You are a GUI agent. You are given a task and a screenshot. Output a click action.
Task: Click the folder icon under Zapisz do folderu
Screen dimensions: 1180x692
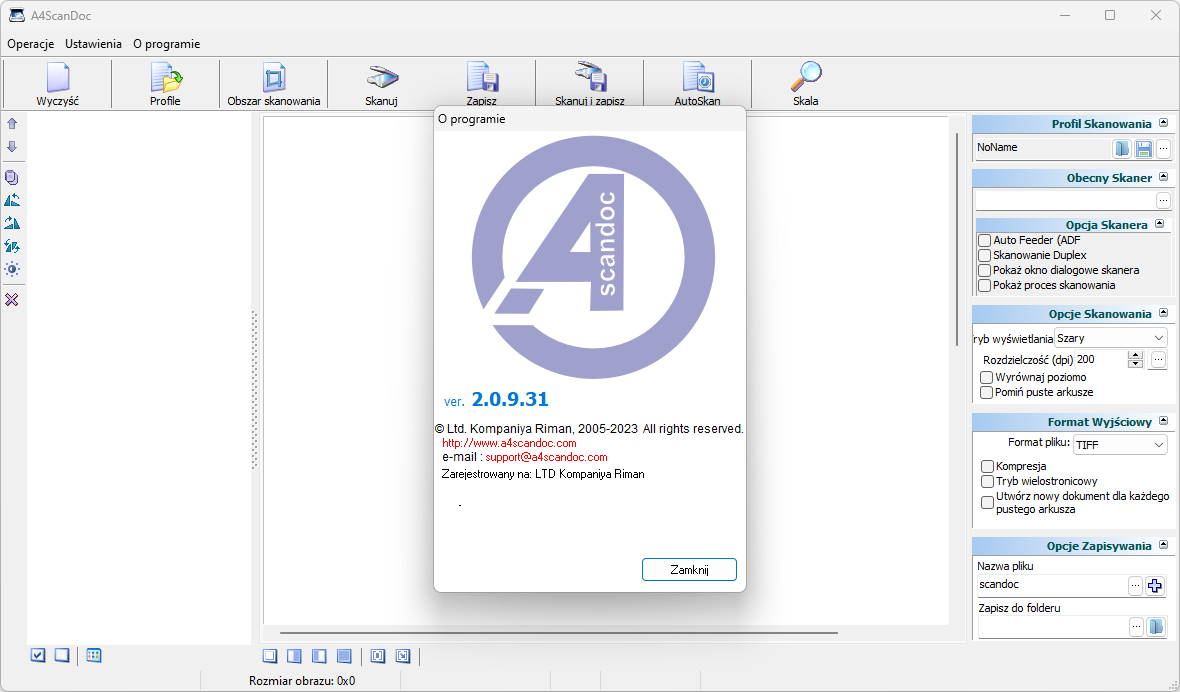click(x=1156, y=627)
